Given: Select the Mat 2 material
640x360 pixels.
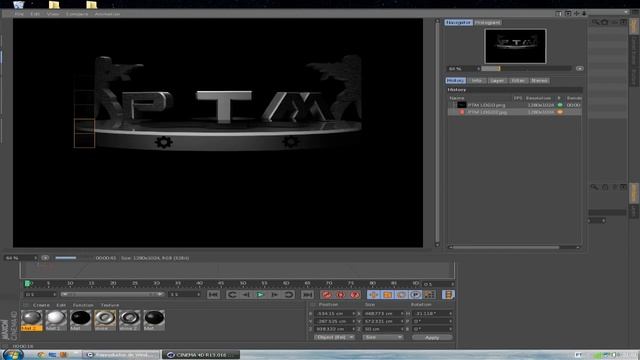Looking at the screenshot, I should click(x=31, y=320).
